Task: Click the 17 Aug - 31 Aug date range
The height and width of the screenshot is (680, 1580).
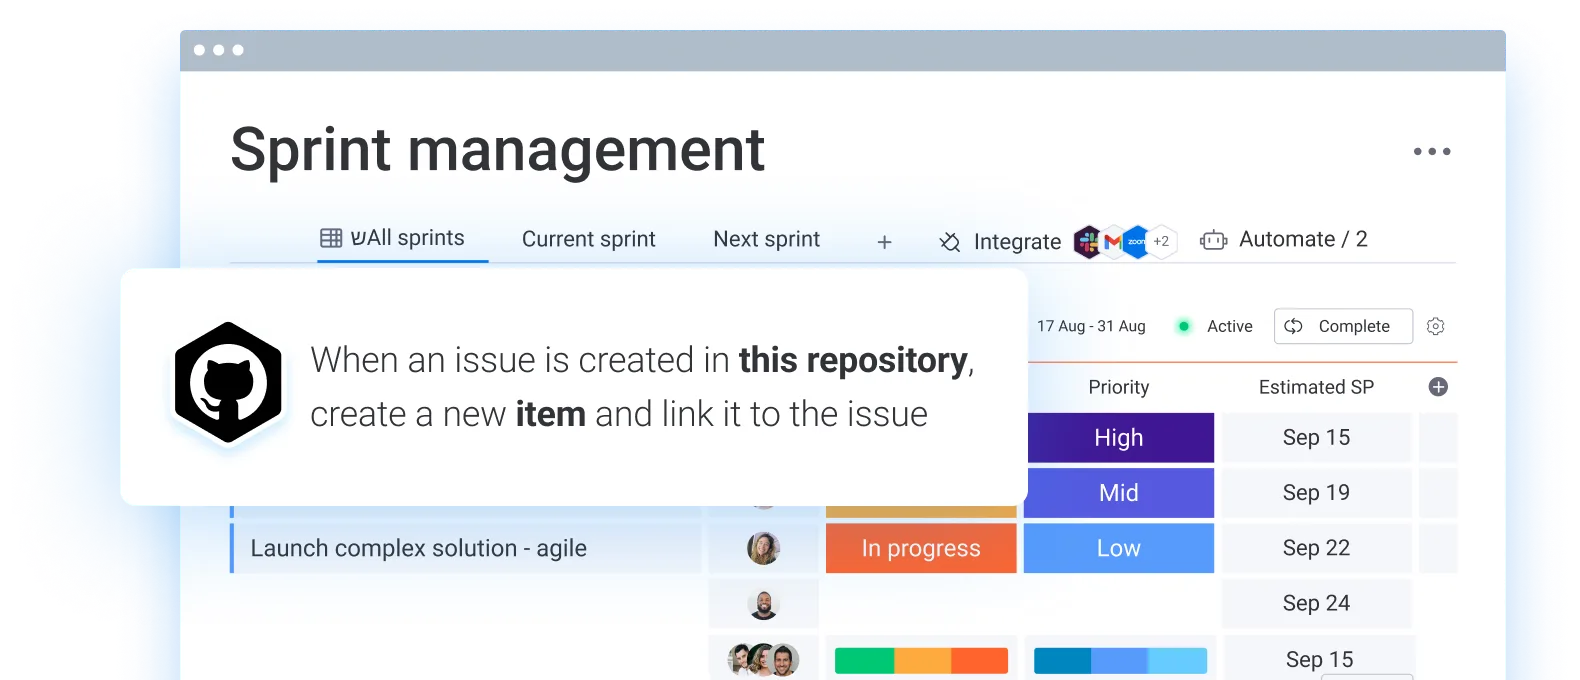Action: (x=1091, y=326)
